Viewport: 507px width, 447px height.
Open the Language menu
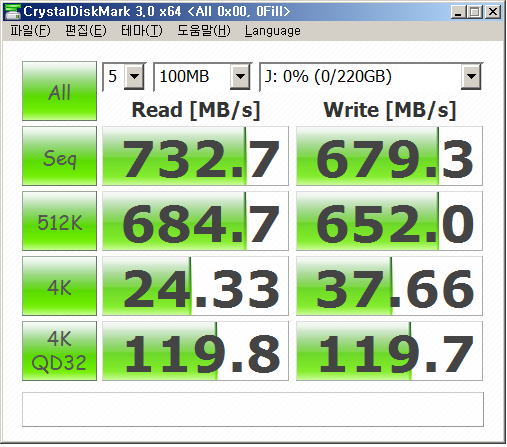pos(273,31)
